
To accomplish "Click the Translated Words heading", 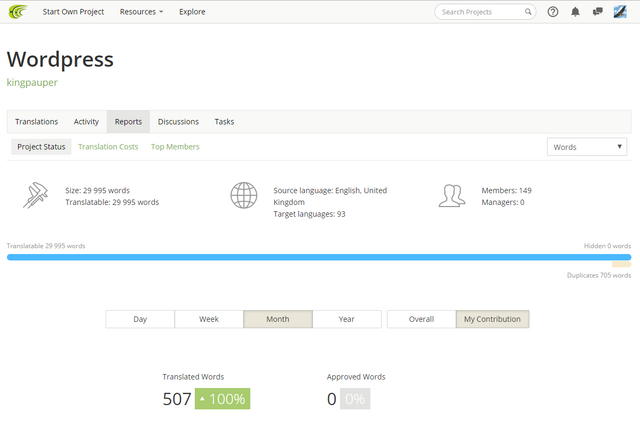I will point(193,377).
